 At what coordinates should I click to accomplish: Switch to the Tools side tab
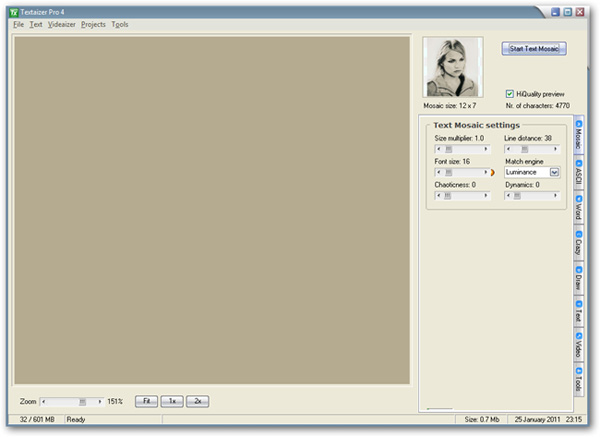click(579, 379)
